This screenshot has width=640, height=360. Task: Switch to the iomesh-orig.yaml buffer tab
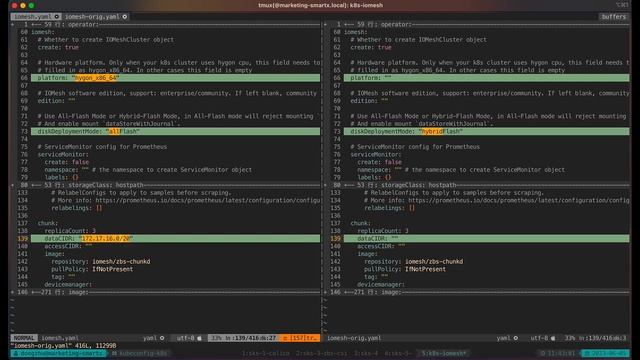tap(96, 17)
